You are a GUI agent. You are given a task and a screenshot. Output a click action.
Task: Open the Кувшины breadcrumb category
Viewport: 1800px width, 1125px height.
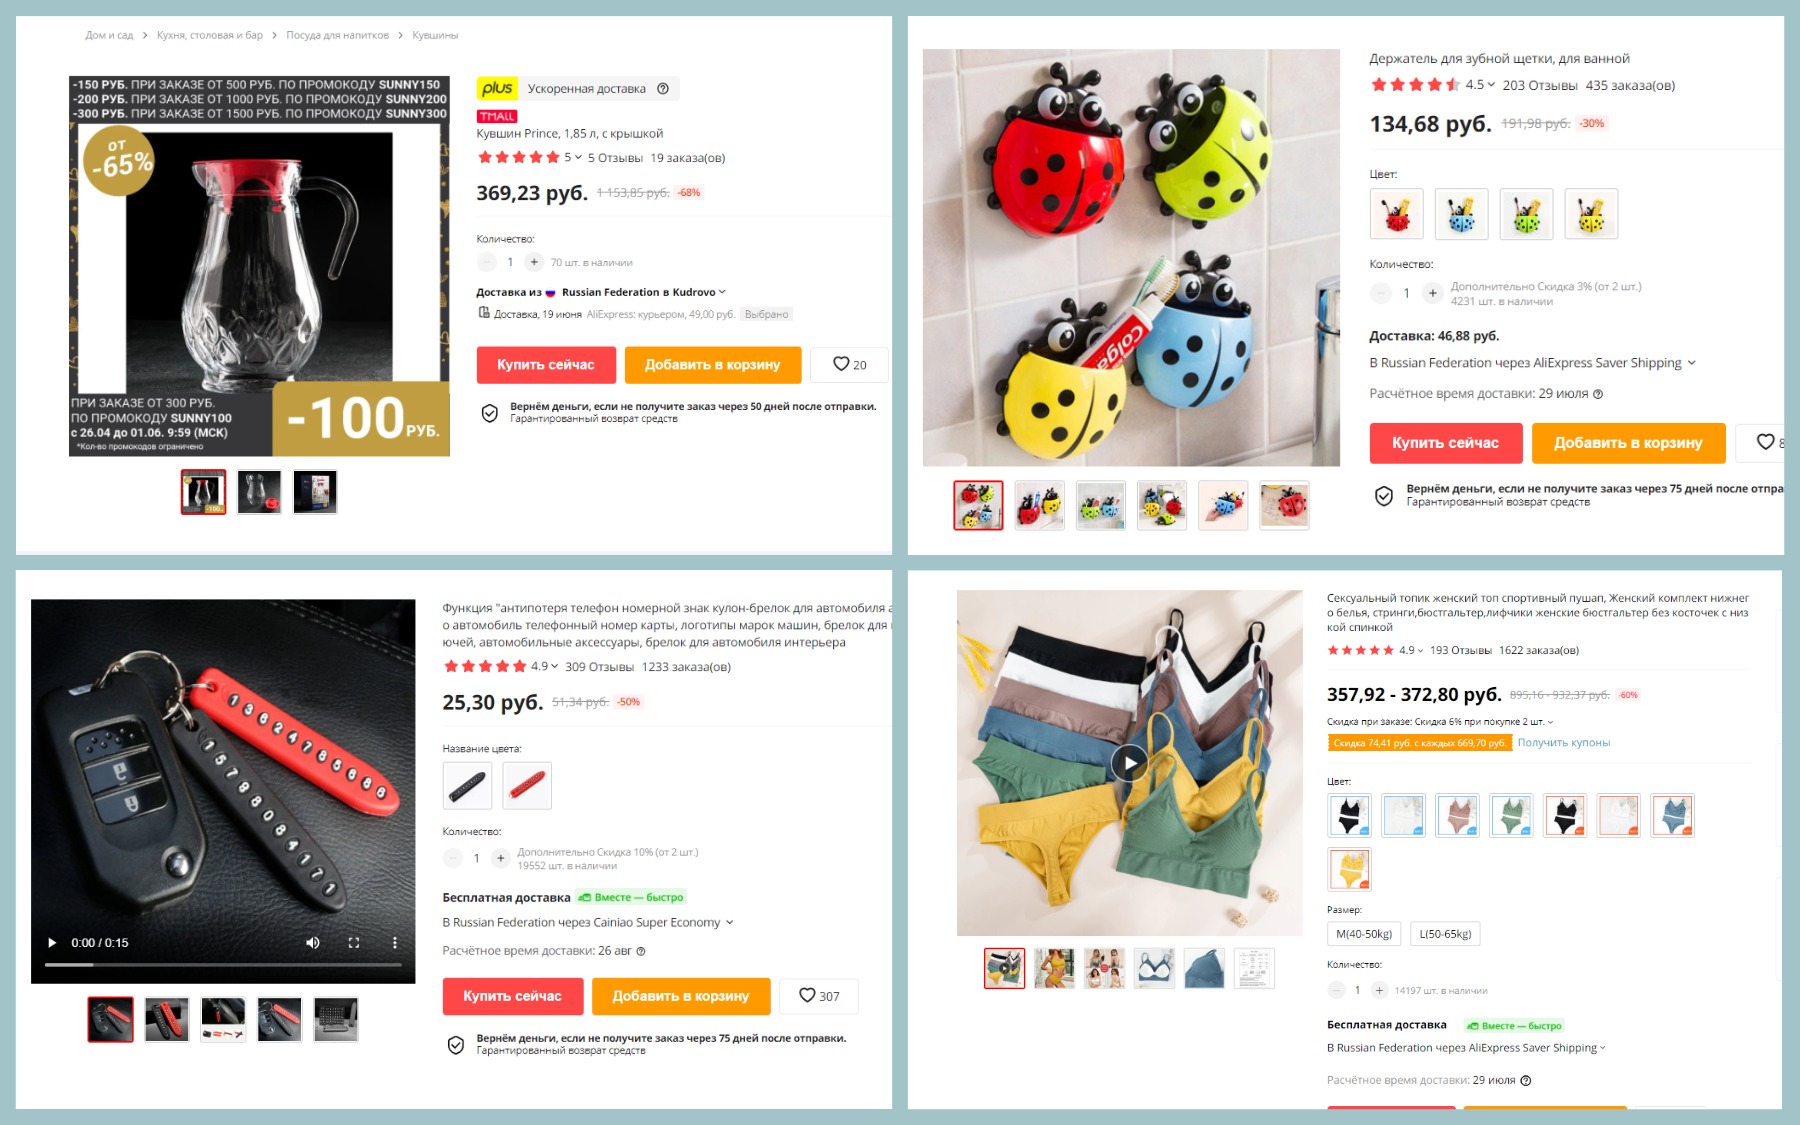coord(435,35)
